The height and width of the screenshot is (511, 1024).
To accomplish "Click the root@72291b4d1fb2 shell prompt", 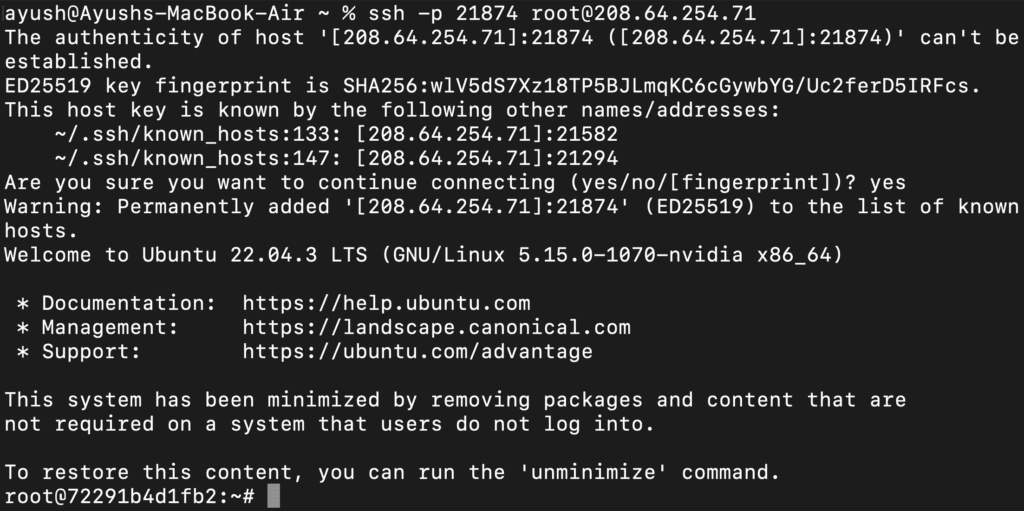I will 130,497.
